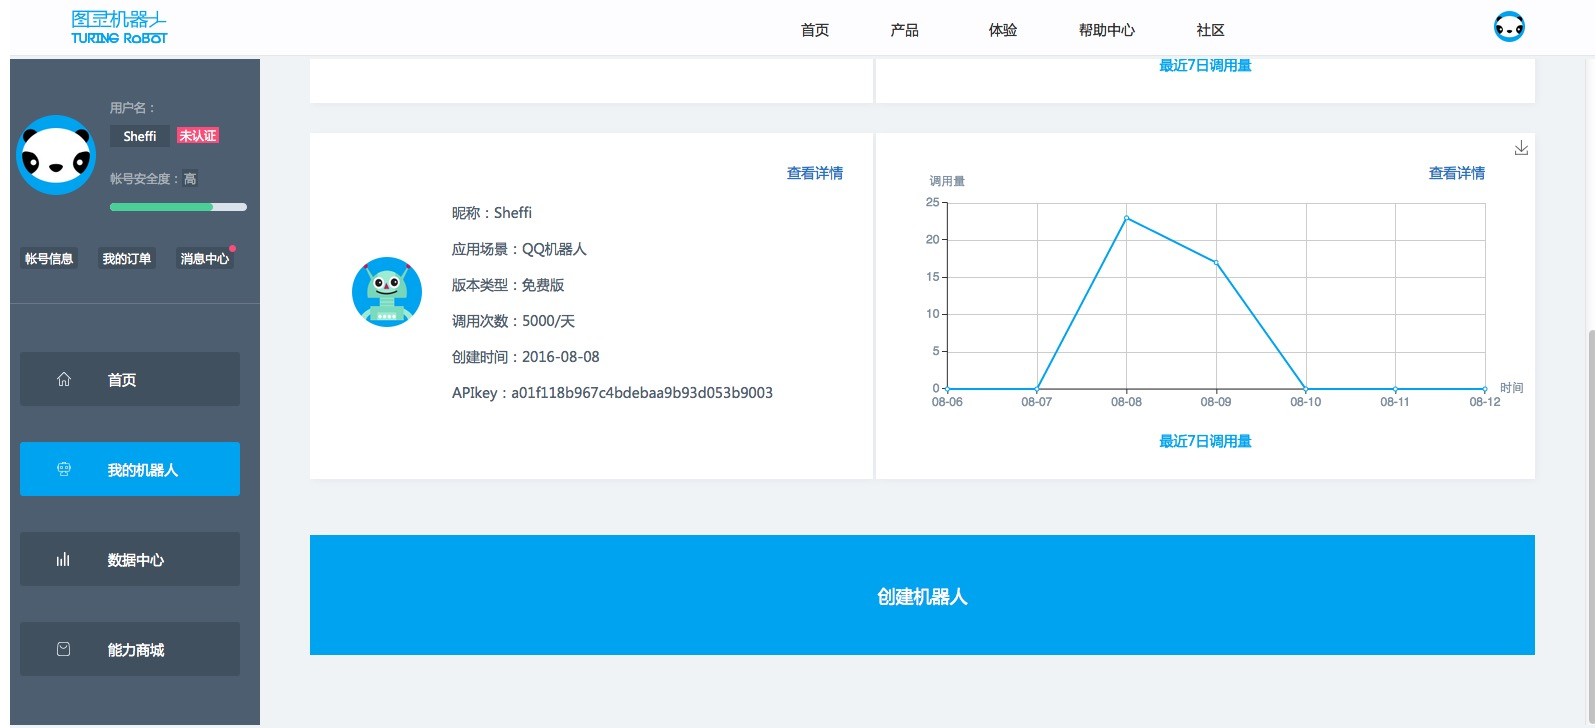Viewport: 1595px width, 728px height.
Task: Click the 08-09 data point on chart
Action: [x=1216, y=263]
